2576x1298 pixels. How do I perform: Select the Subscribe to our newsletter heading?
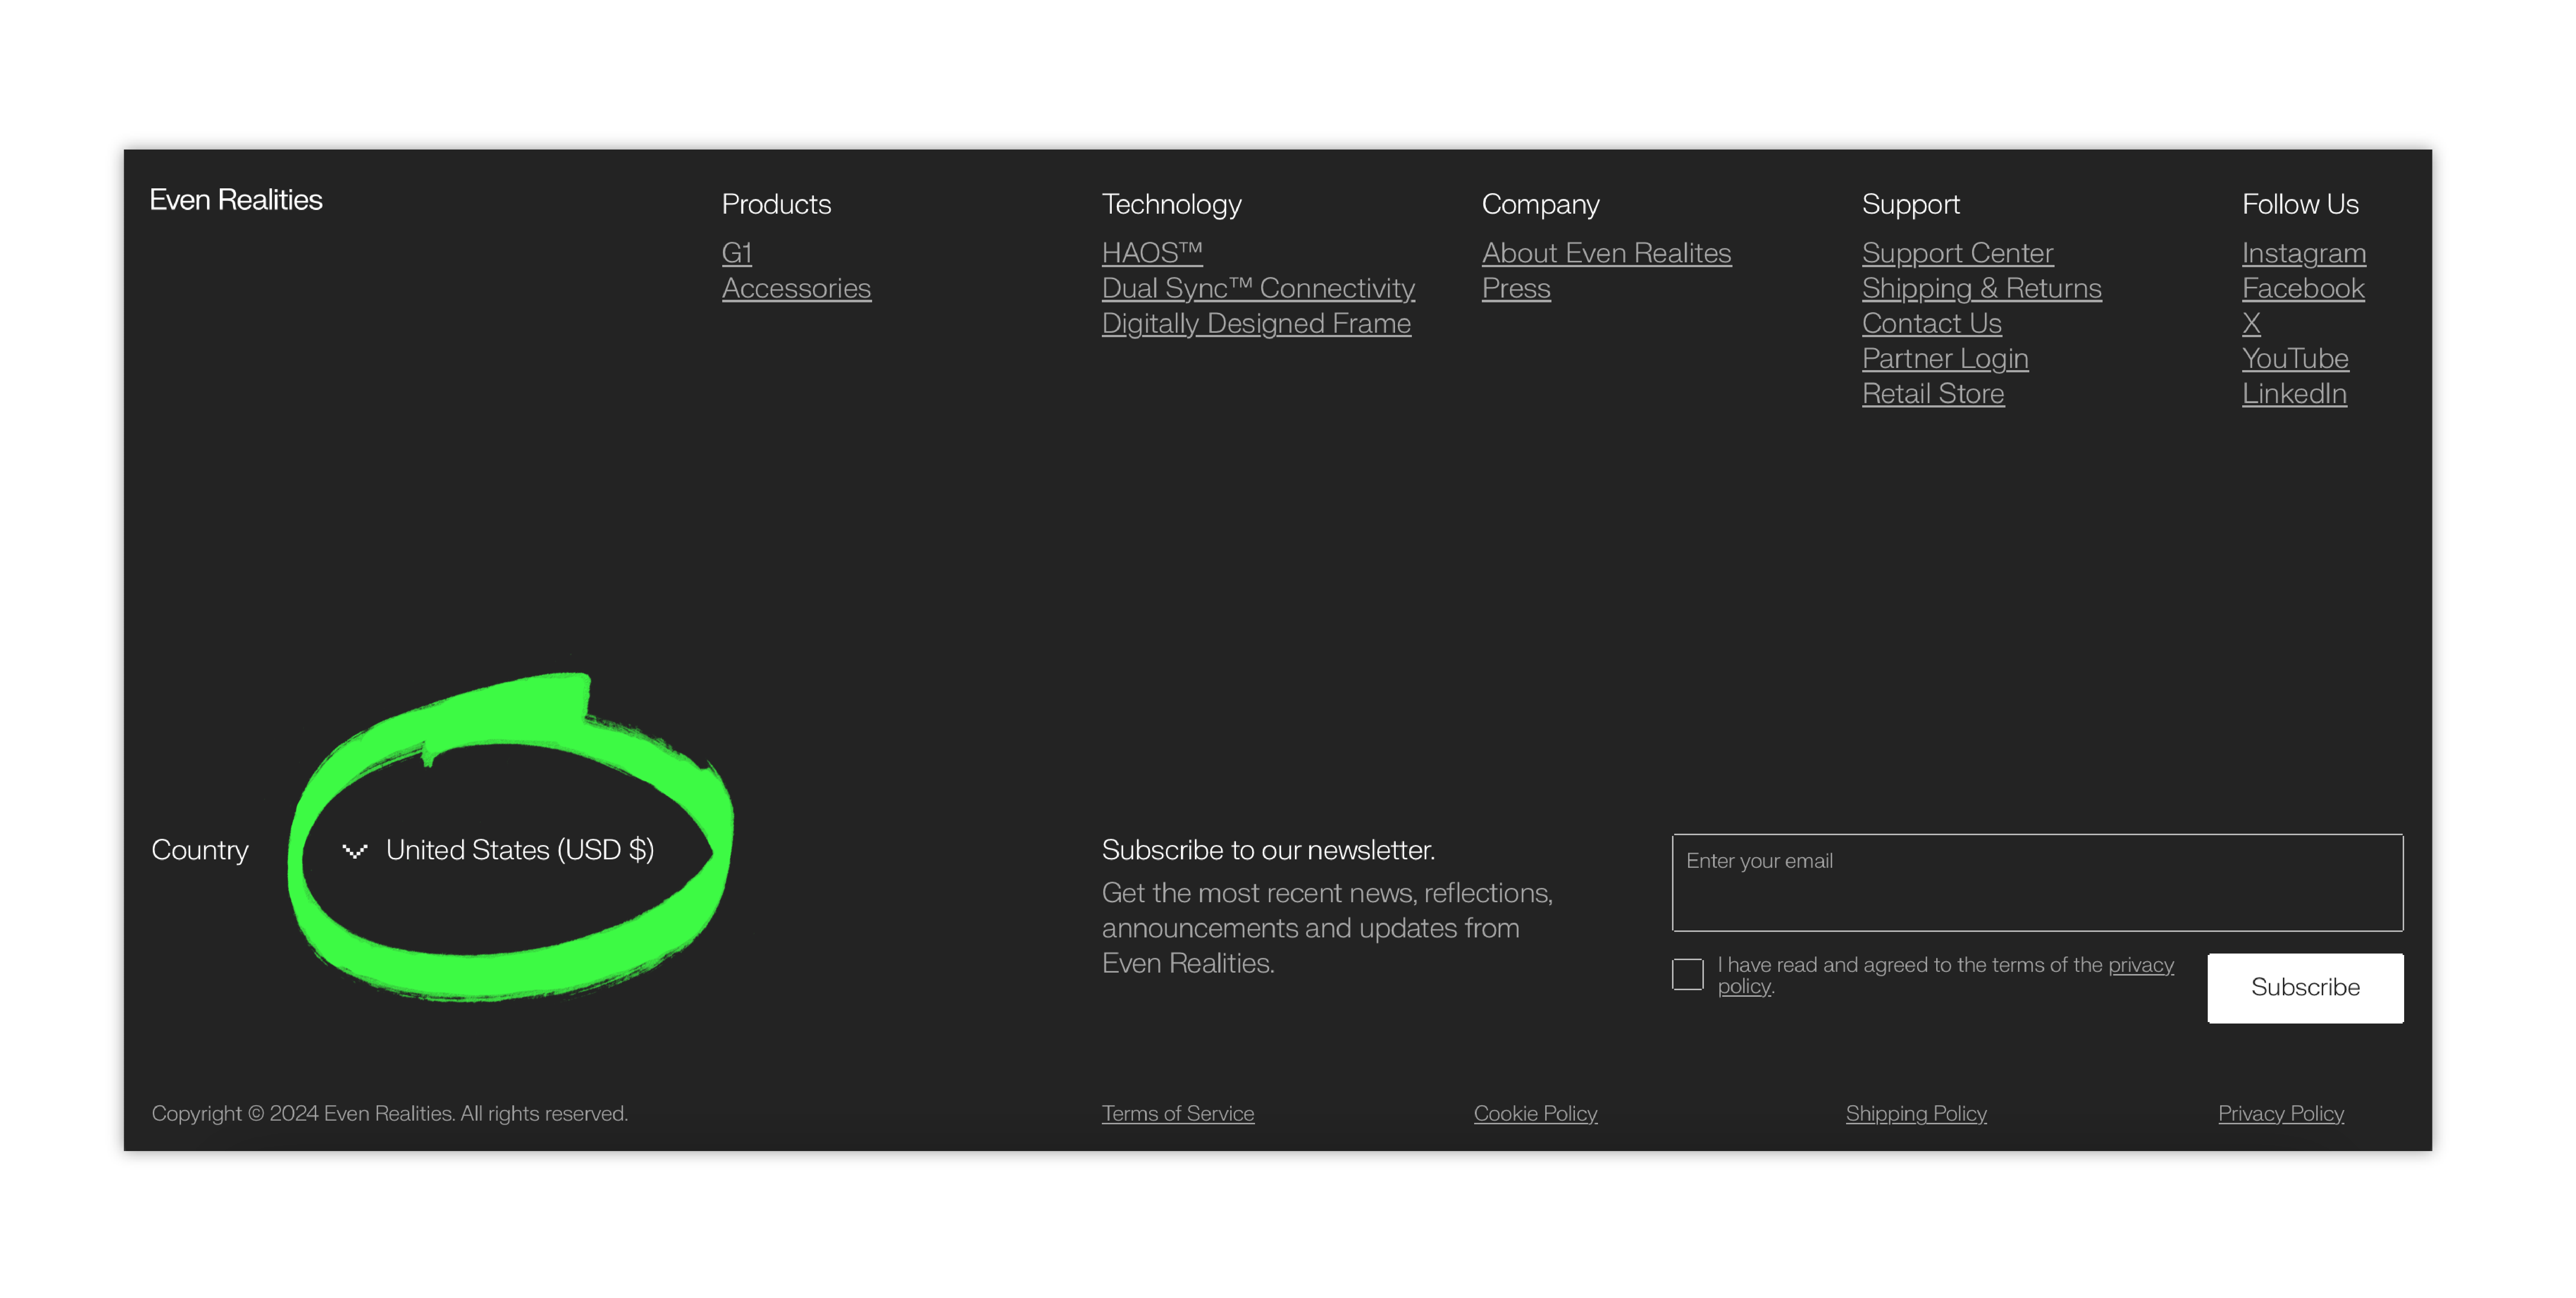(x=1268, y=850)
